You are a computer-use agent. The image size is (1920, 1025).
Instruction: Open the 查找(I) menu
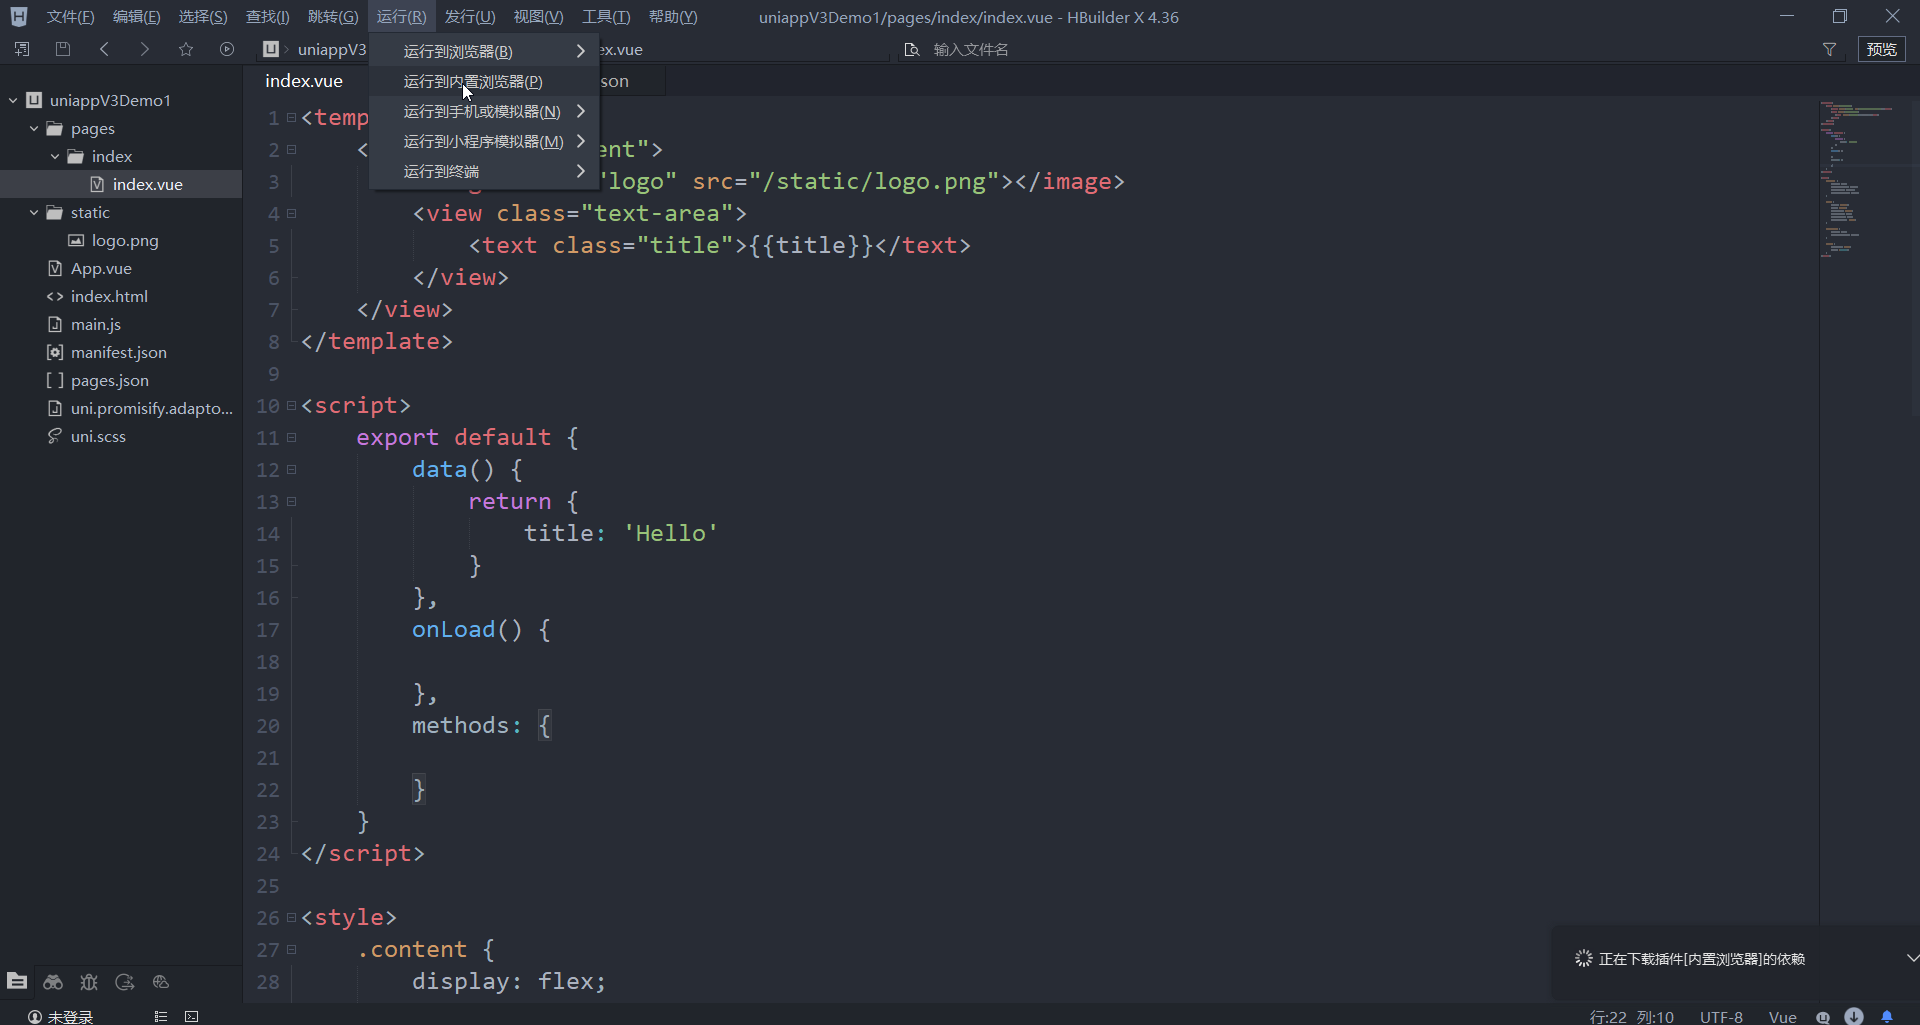(268, 17)
